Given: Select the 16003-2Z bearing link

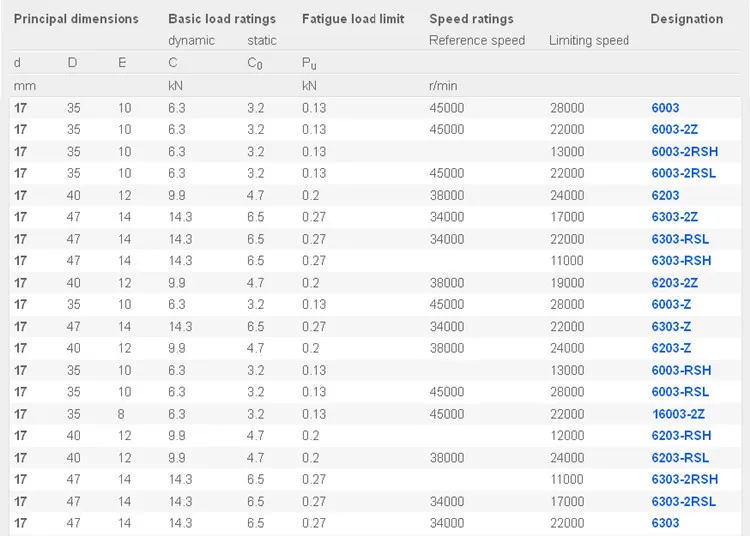Looking at the screenshot, I should coord(678,414).
